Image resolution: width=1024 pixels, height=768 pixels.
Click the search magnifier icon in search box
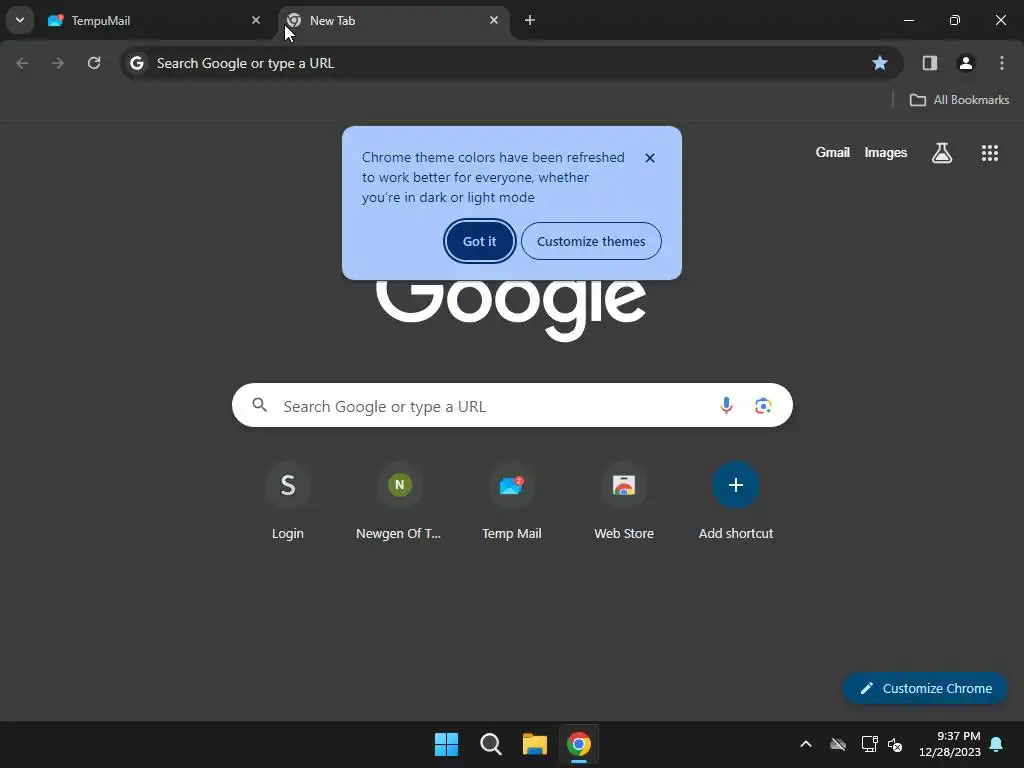click(260, 406)
